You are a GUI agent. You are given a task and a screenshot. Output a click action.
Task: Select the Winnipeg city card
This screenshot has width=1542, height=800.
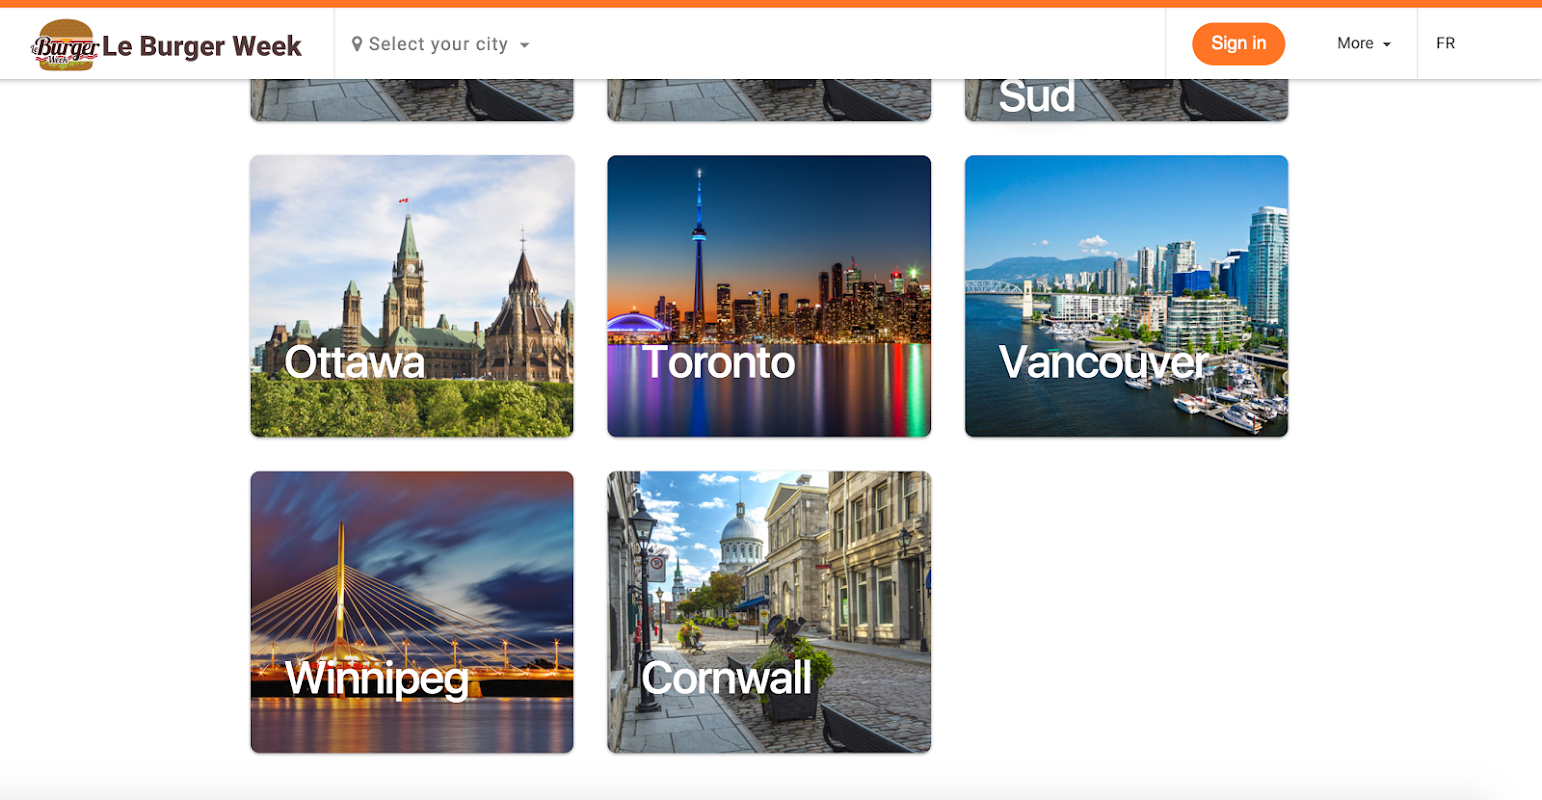click(x=412, y=612)
